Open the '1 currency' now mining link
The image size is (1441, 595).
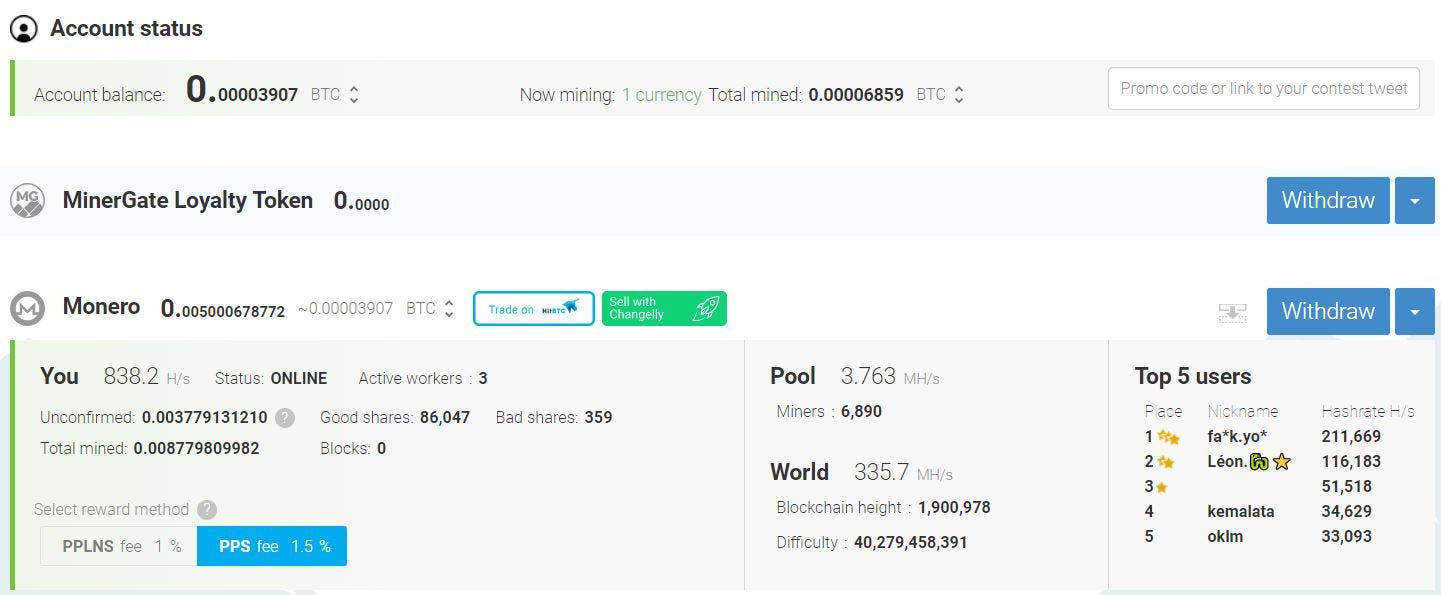point(661,95)
